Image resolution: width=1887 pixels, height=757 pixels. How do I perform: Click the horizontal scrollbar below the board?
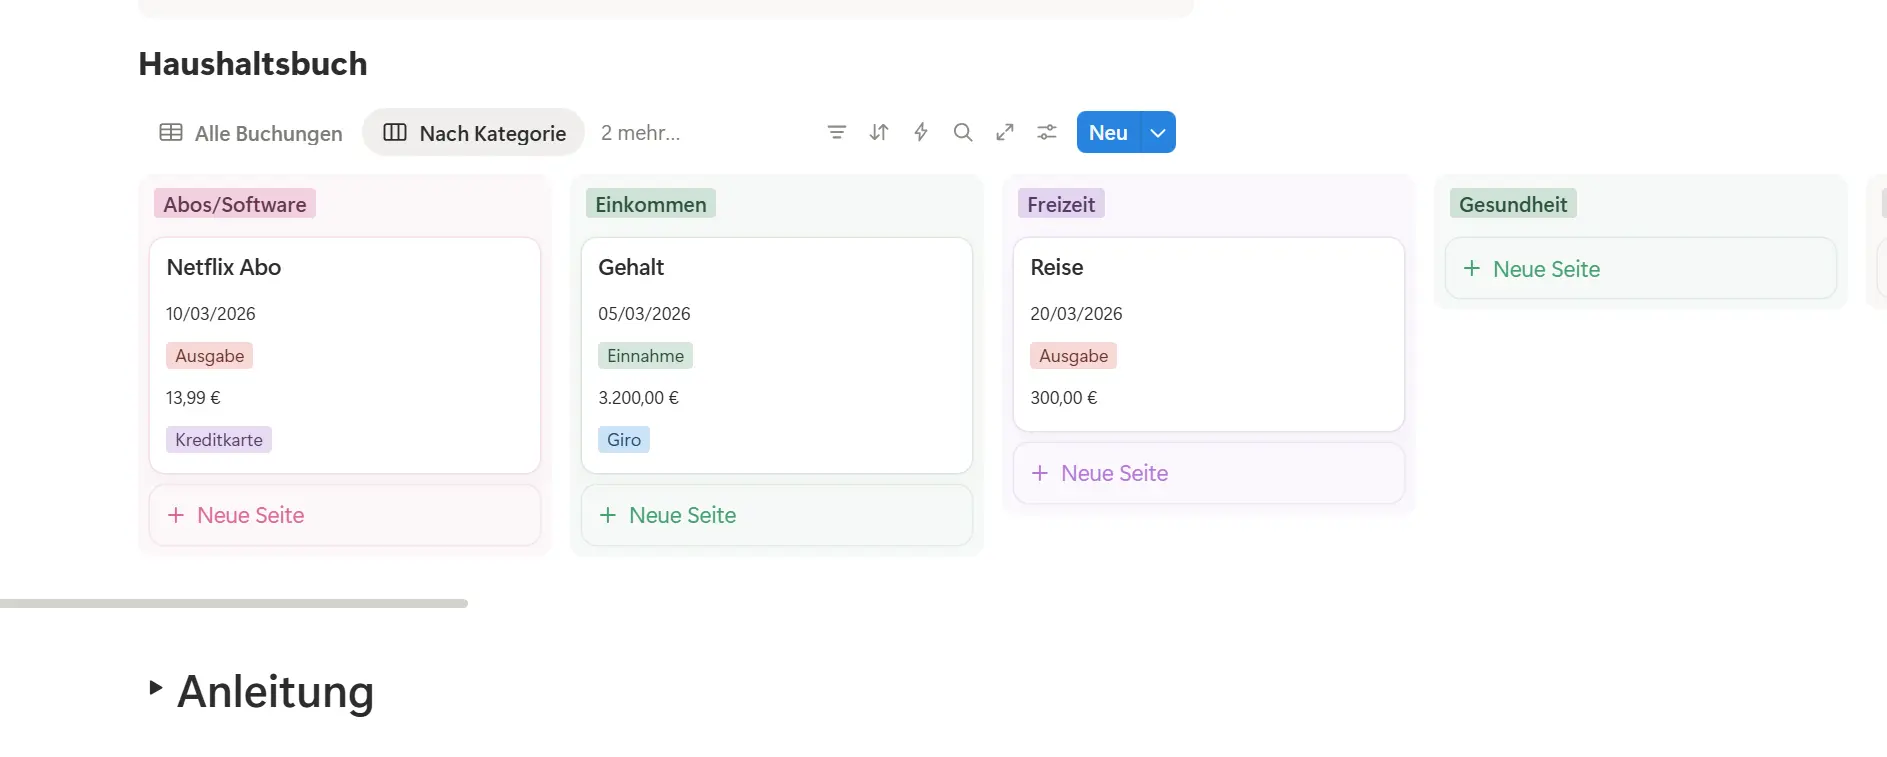tap(234, 603)
